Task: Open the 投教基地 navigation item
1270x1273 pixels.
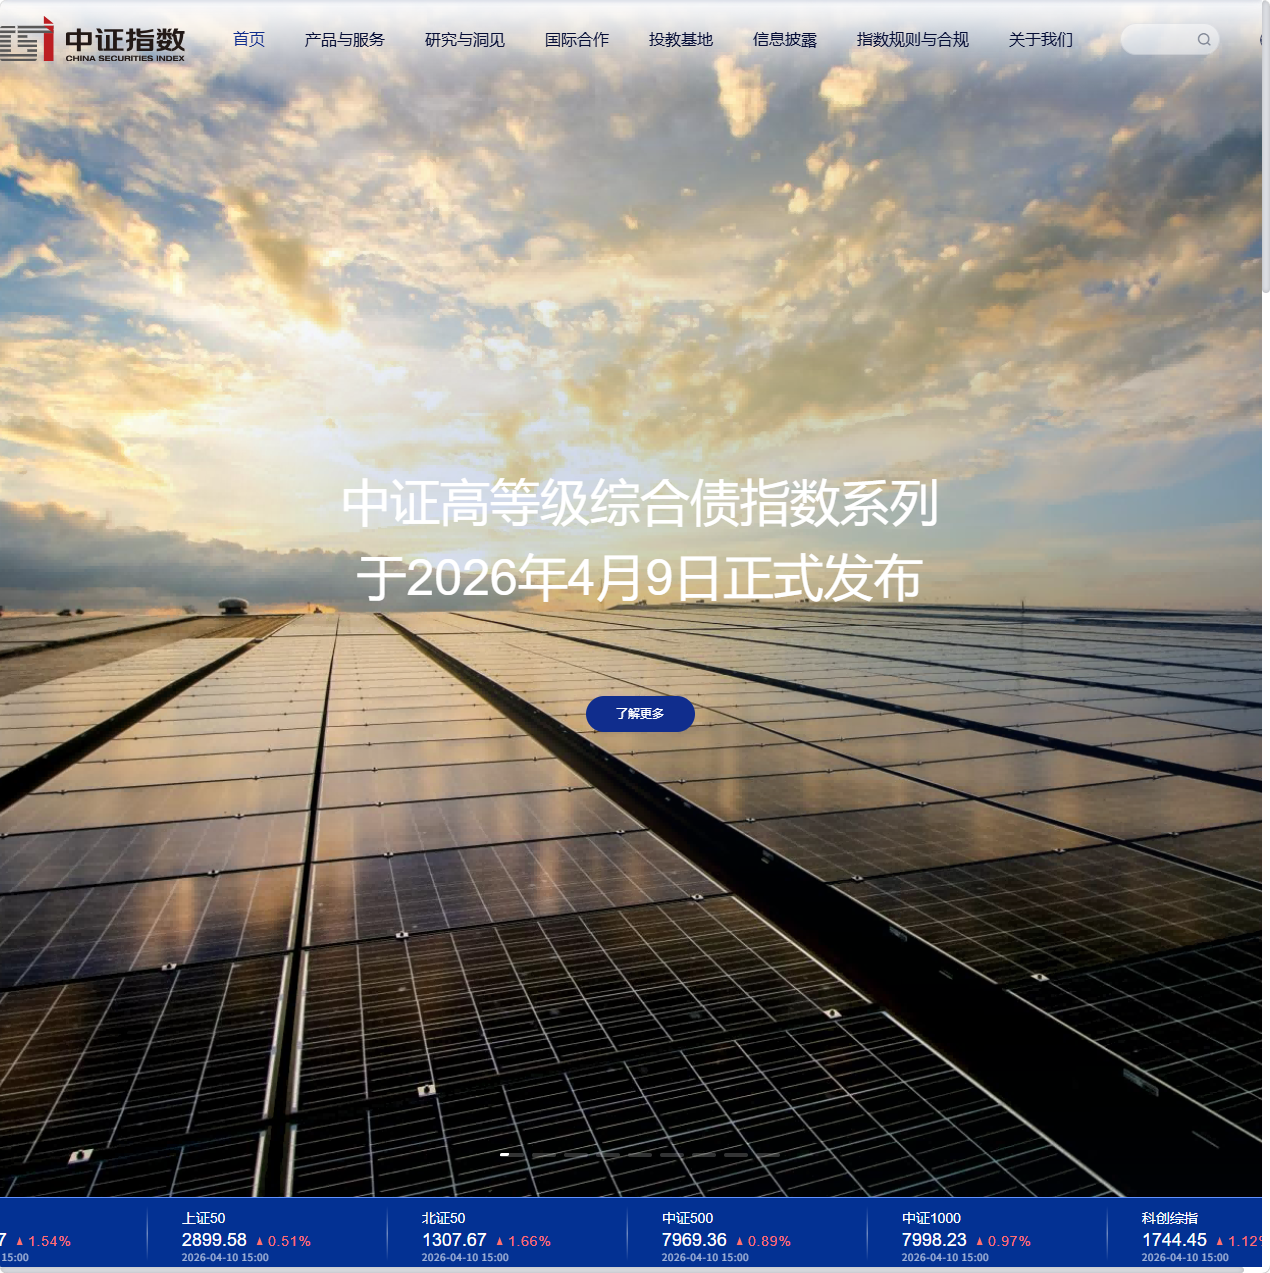Action: (680, 40)
